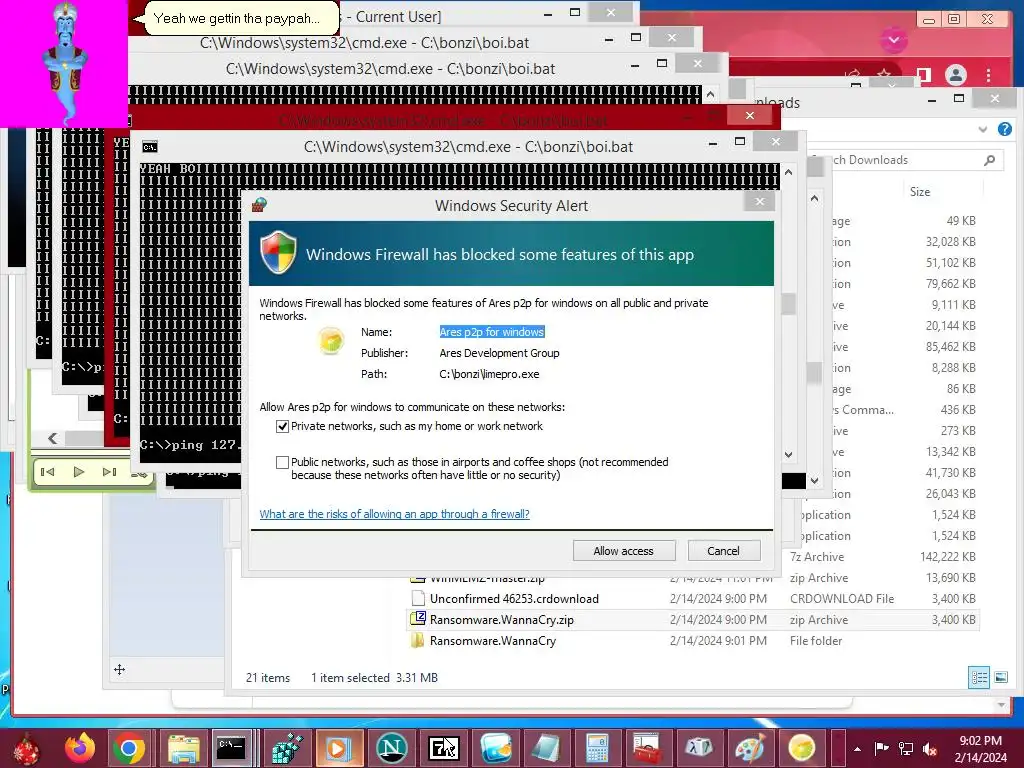Click the BonziBuddy genie character

(x=65, y=62)
